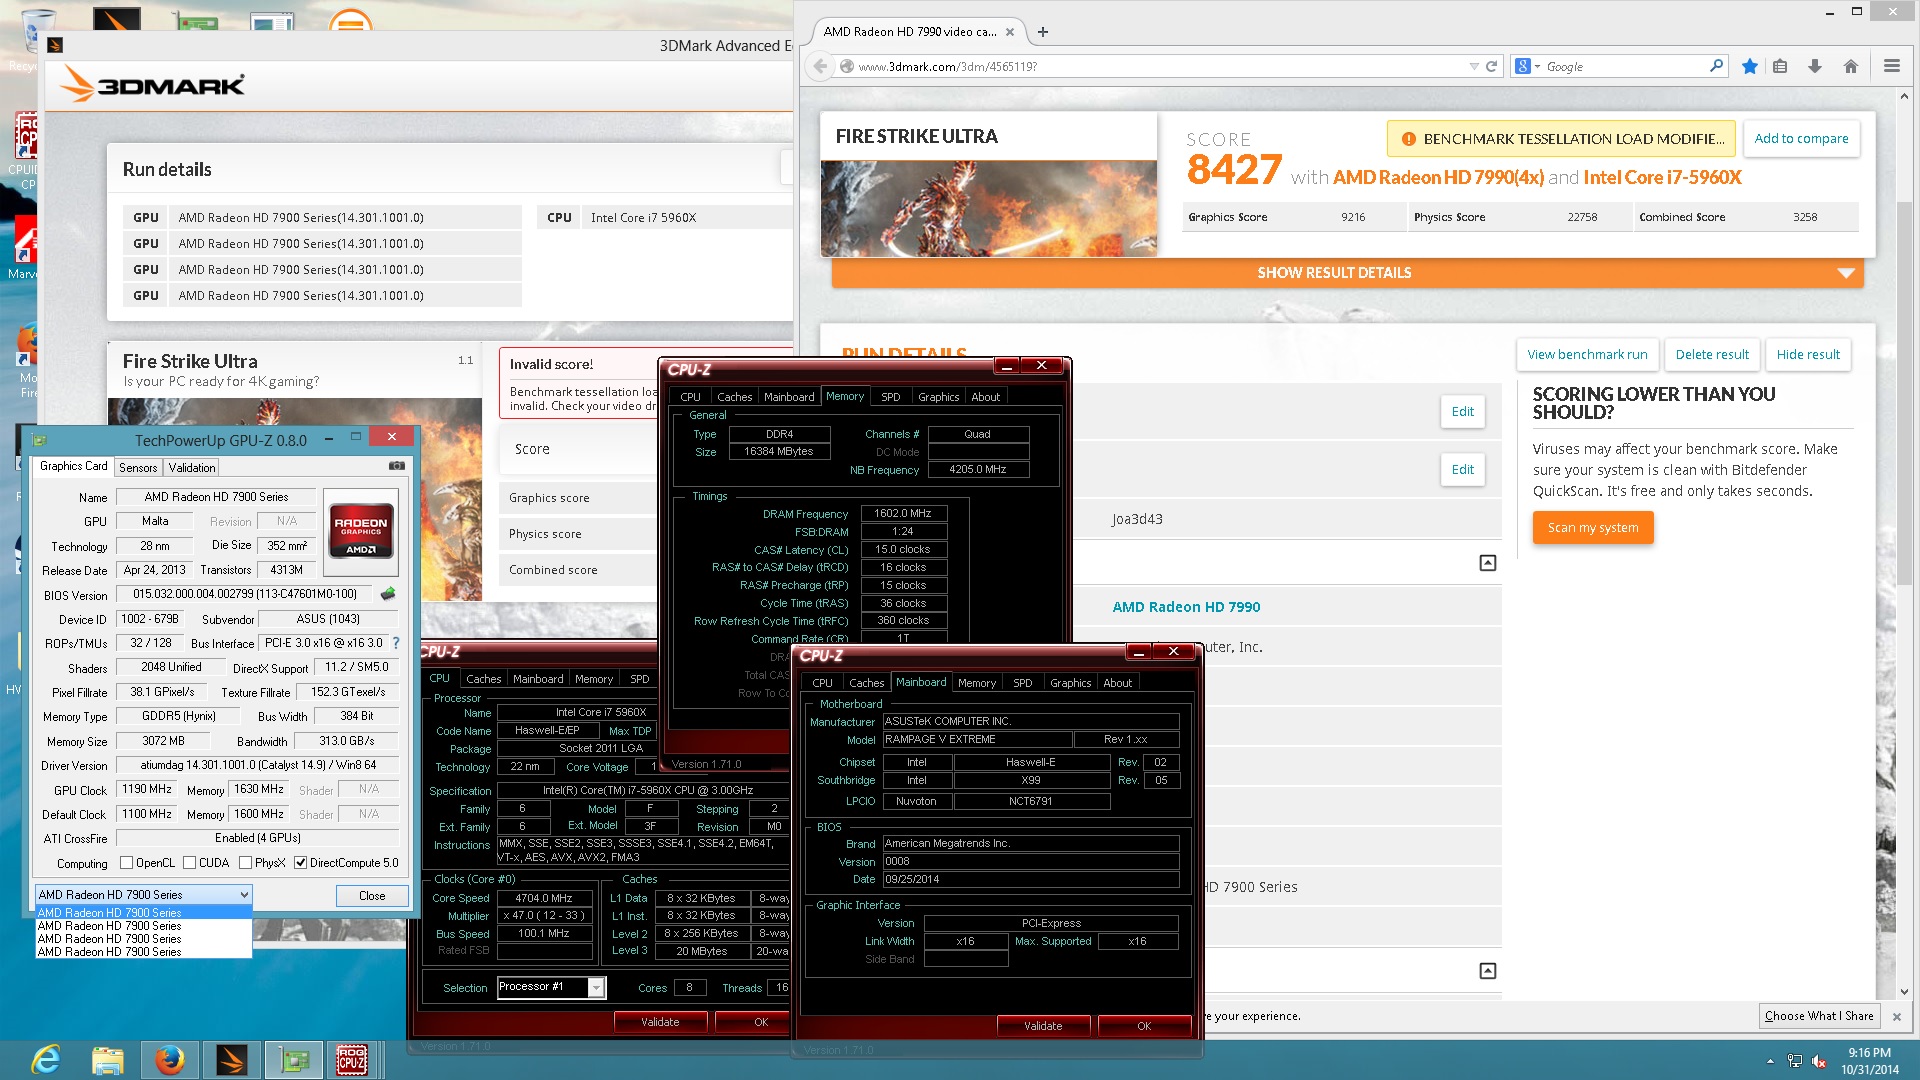
Task: Open the SPD tab in the CPU-Z memory window
Action: coord(890,397)
